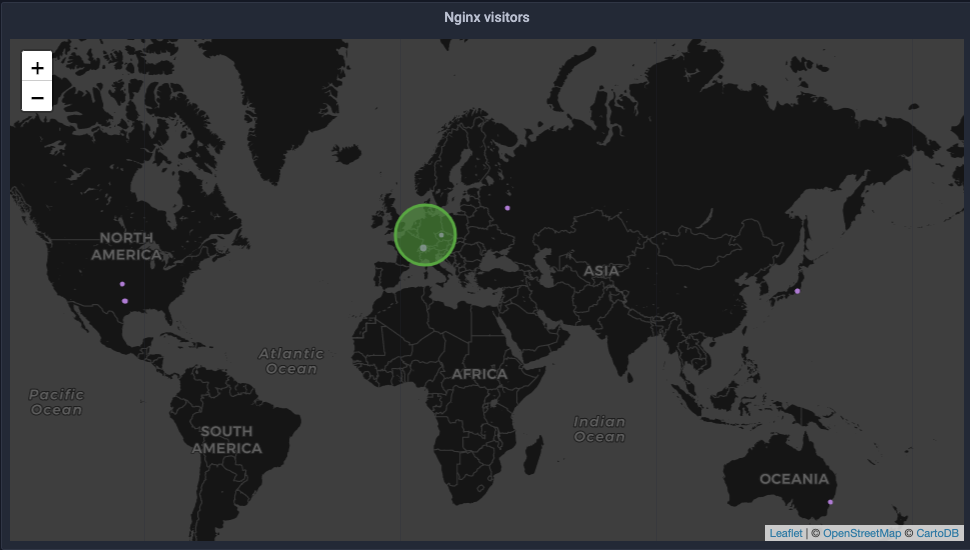Select the purple visitor dot in Russia
This screenshot has height=550, width=970.
507,208
